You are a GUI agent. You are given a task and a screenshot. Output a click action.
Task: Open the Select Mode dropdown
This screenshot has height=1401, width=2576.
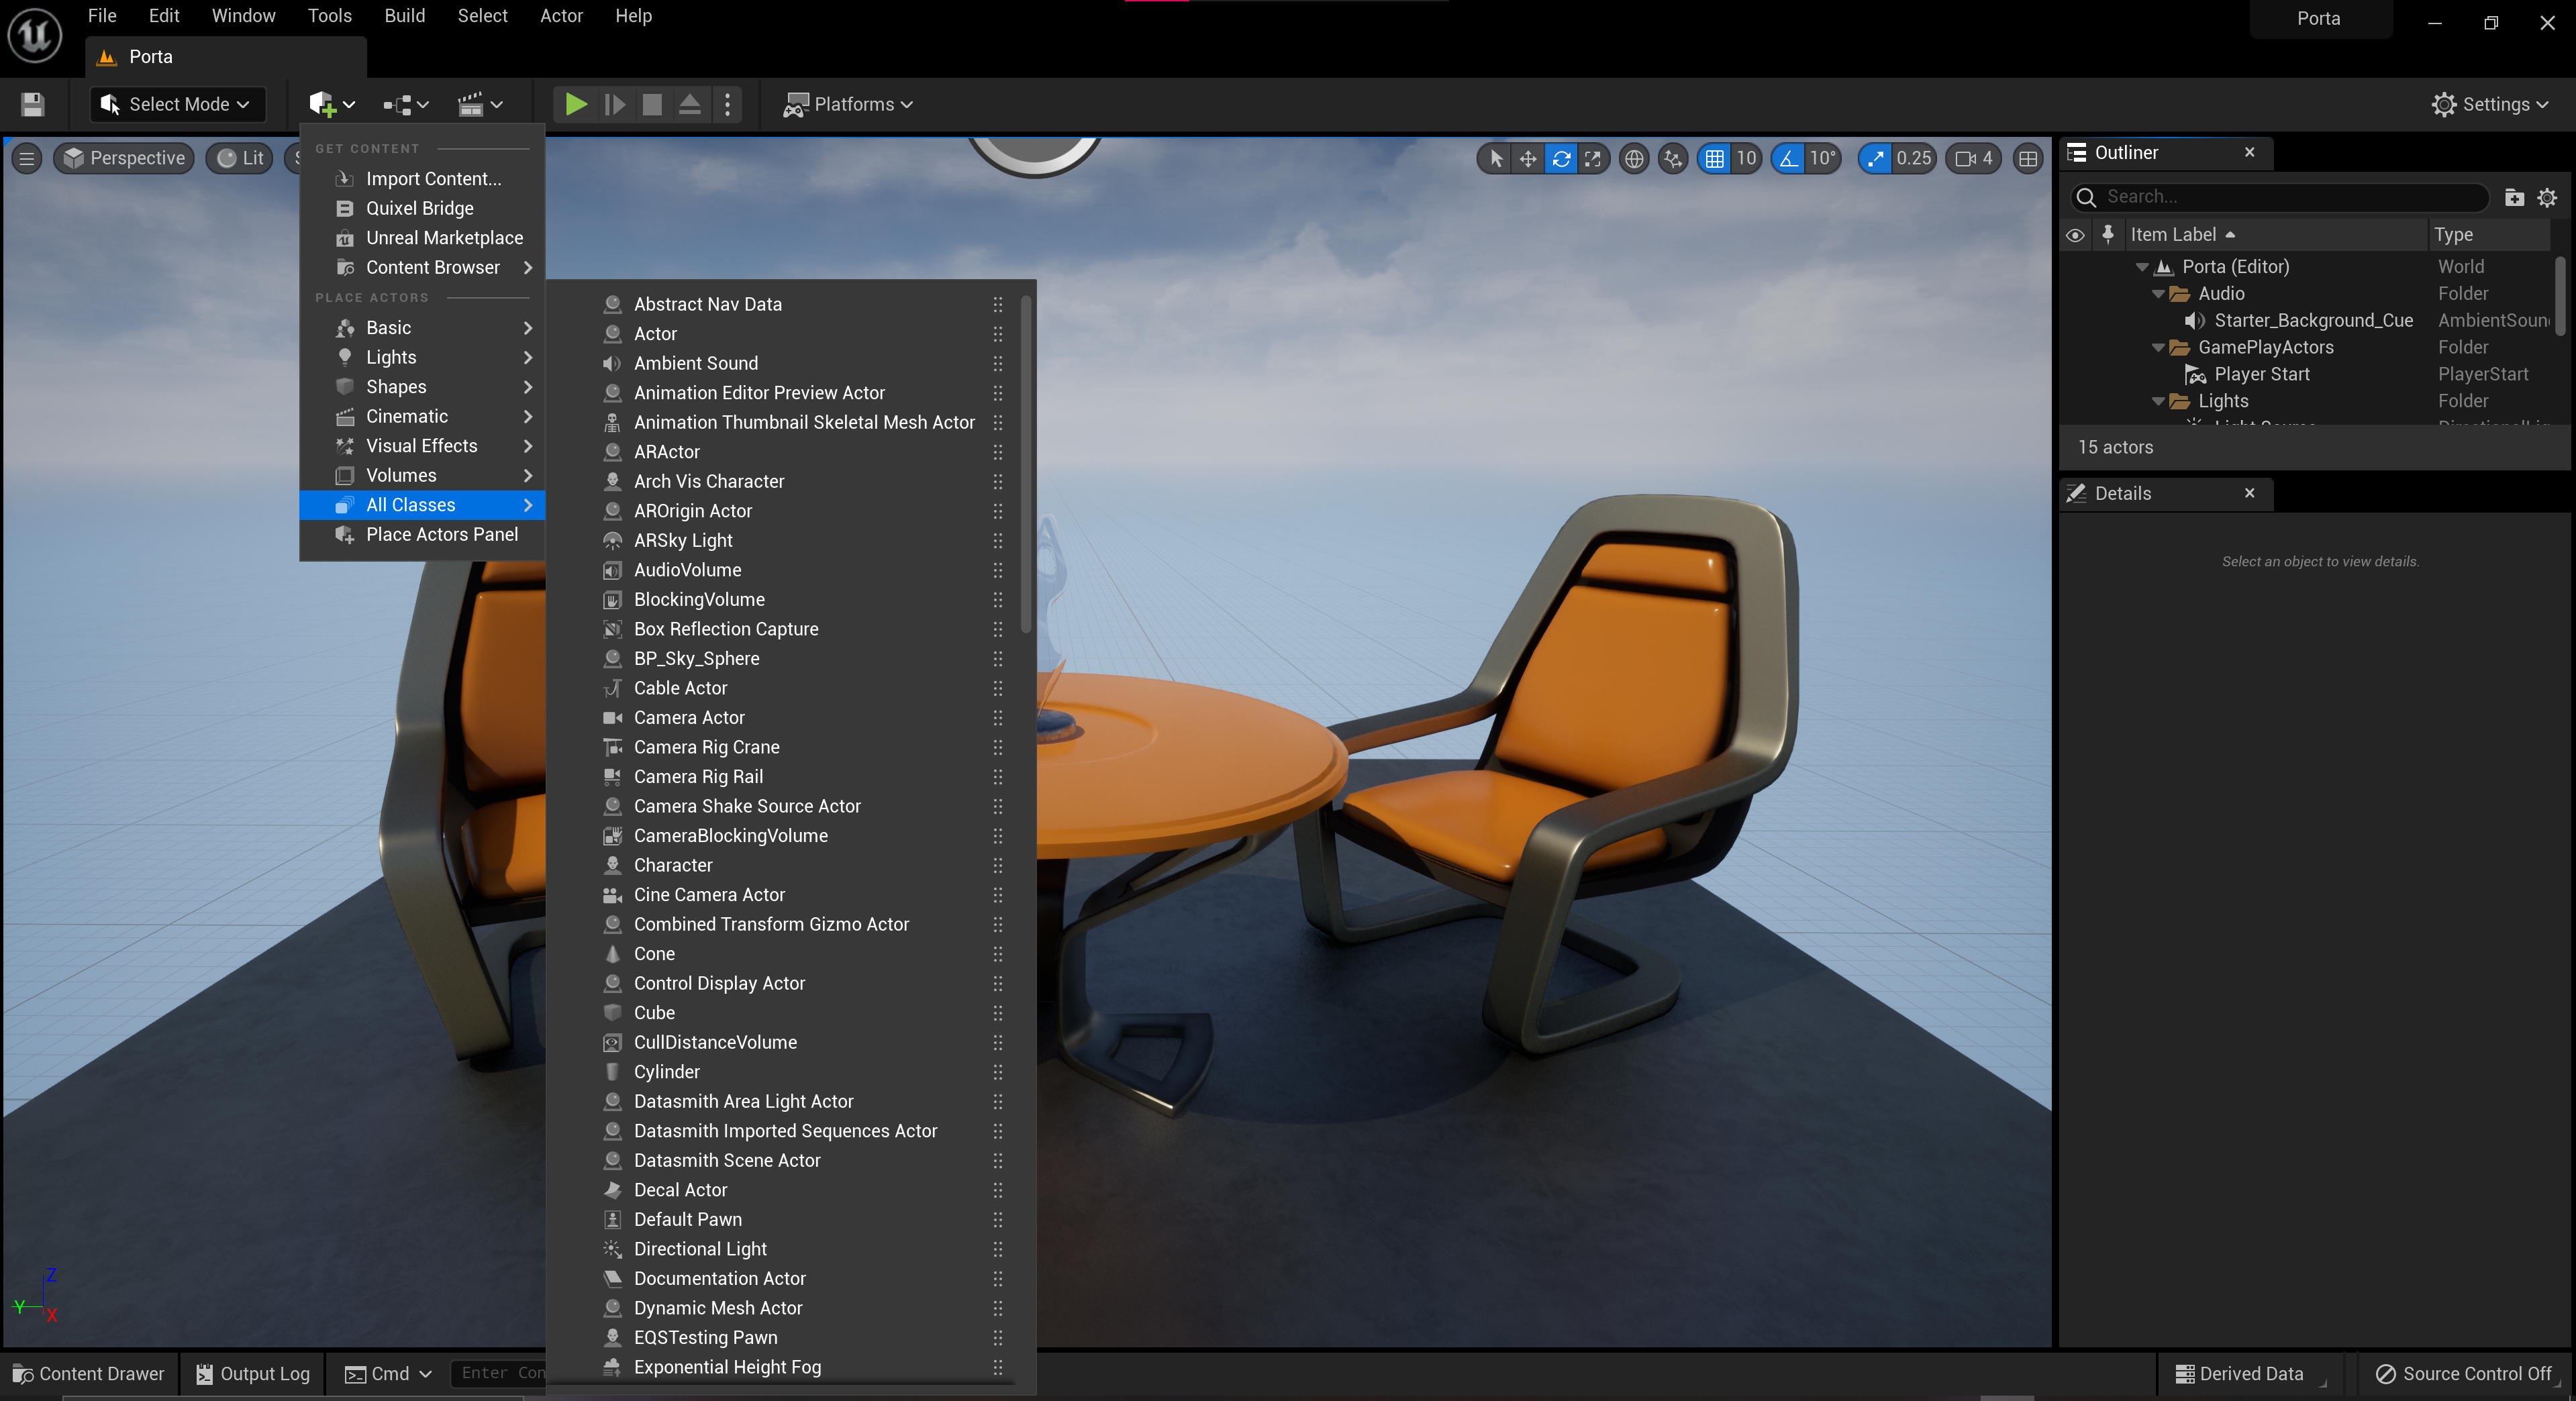177,104
